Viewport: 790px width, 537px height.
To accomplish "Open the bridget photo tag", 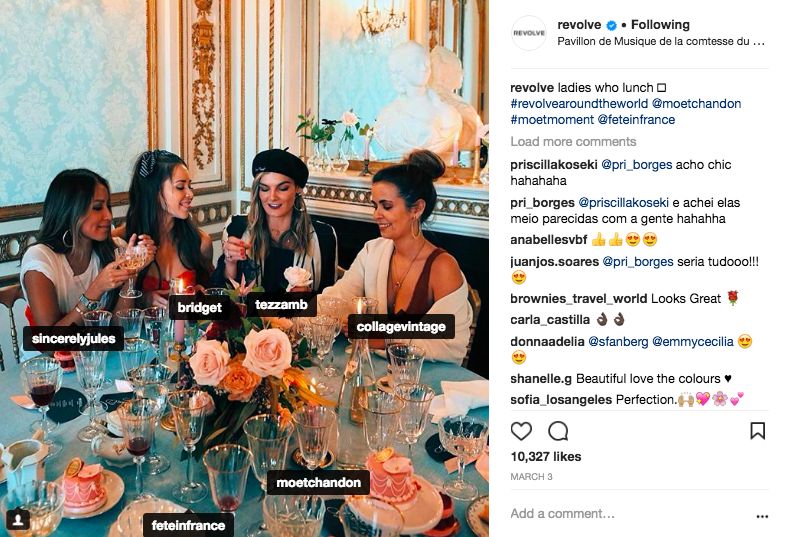I will [x=199, y=308].
